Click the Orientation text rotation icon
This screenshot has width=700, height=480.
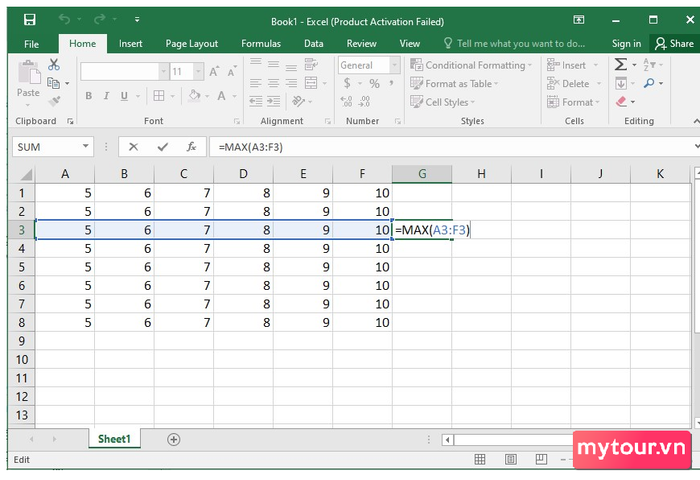coord(298,102)
